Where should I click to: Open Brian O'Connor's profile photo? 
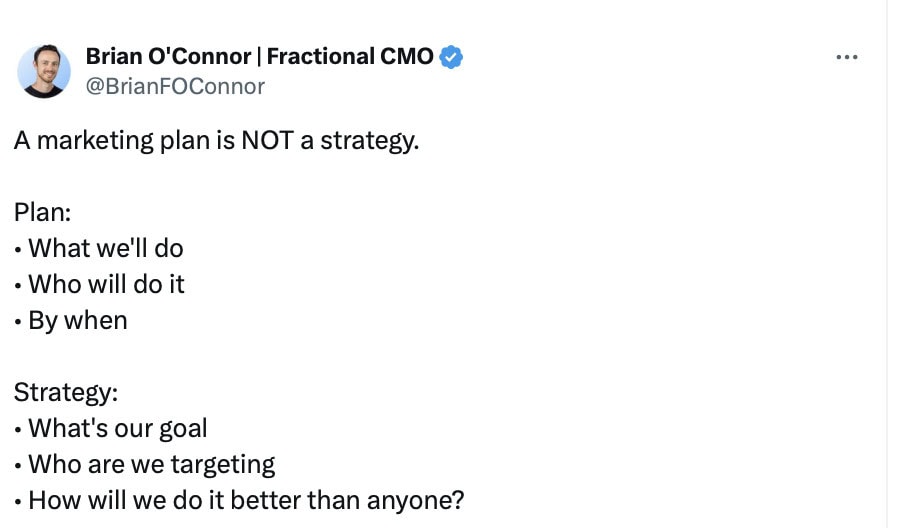coord(44,71)
